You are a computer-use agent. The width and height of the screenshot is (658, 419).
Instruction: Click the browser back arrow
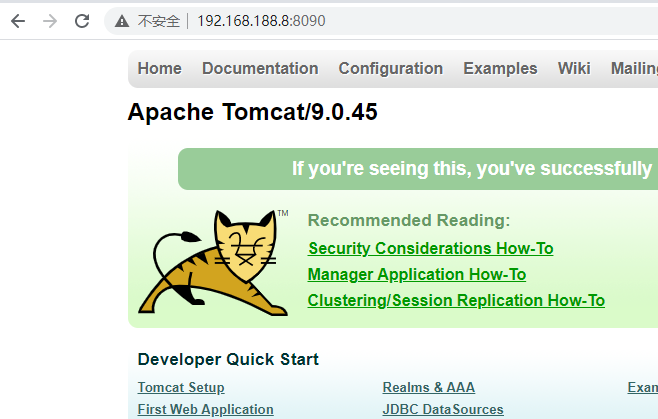coord(18,21)
